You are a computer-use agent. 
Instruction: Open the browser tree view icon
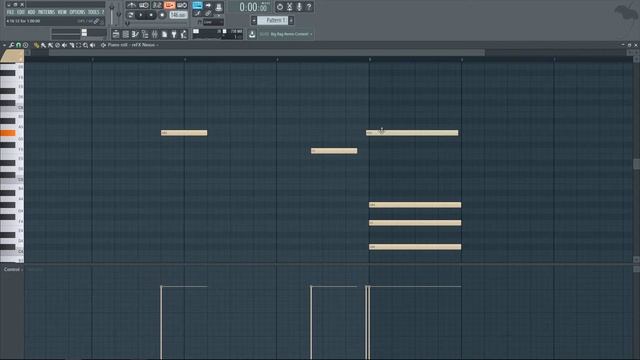pyautogui.click(x=145, y=34)
